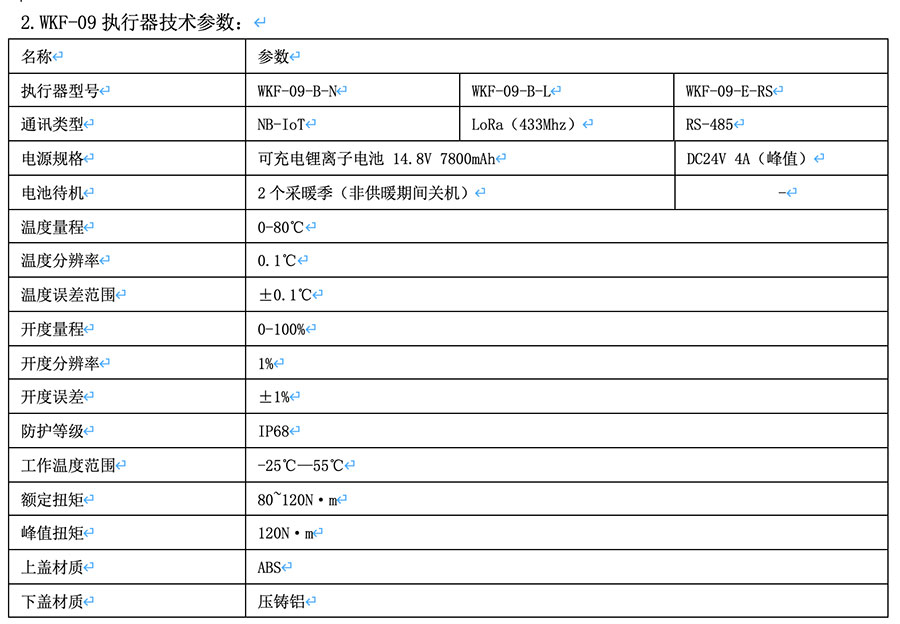Click the row label '防护等级'

[x=52, y=431]
